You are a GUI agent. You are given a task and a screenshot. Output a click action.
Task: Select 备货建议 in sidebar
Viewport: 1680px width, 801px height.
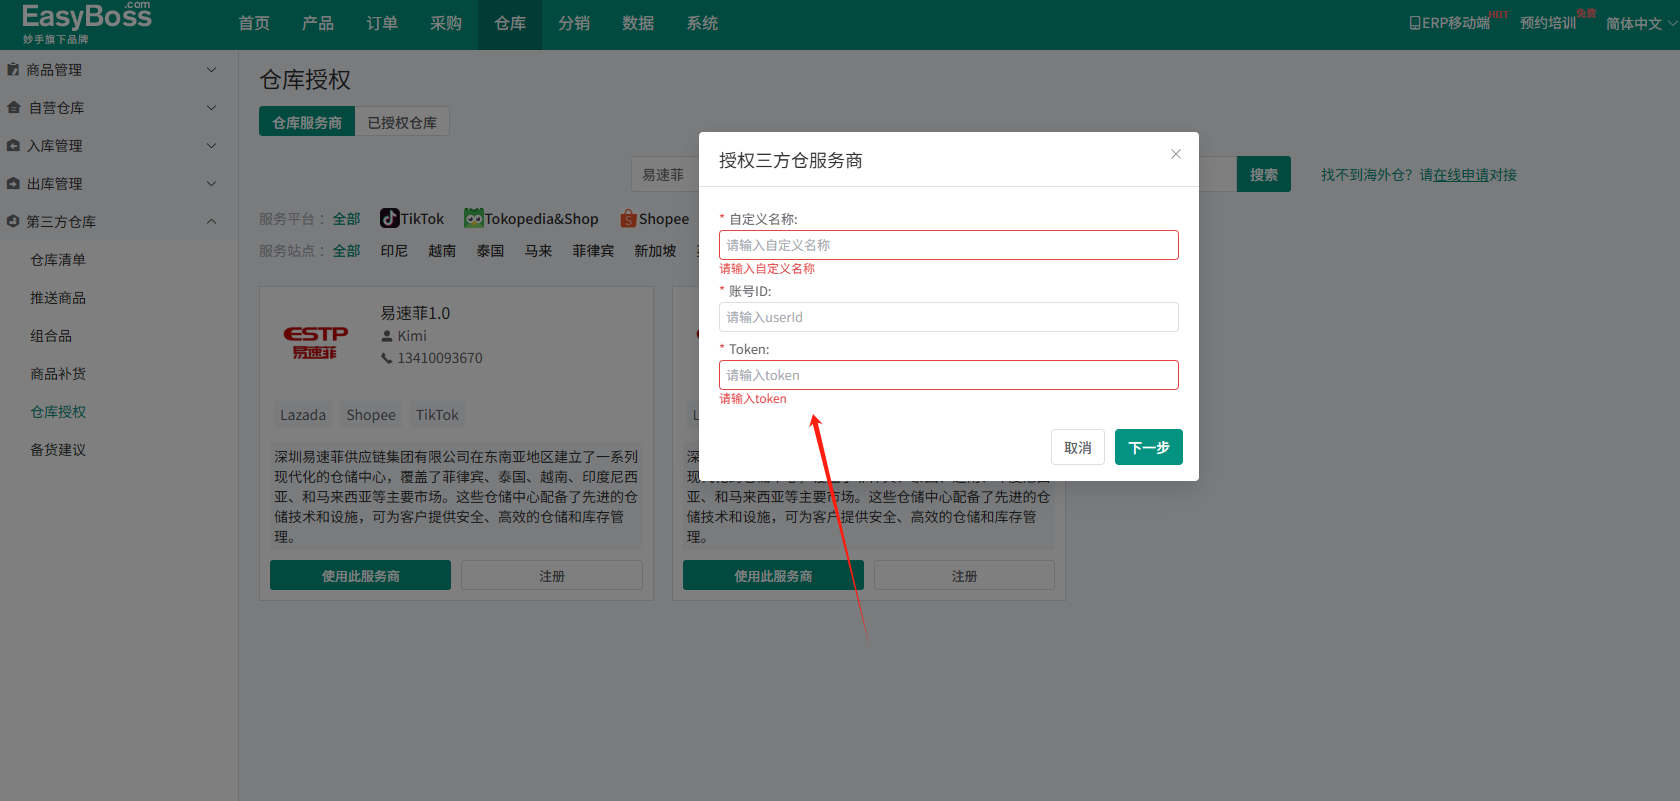(x=58, y=450)
